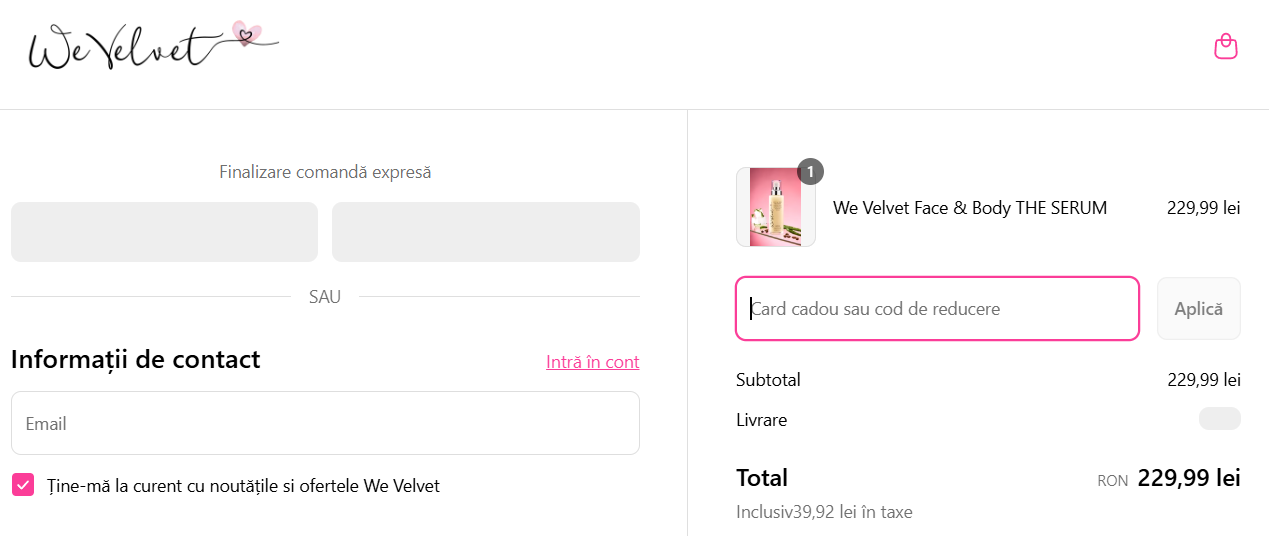Click the bold Total amount 229,99 lei
This screenshot has height=536, width=1269.
[1188, 478]
